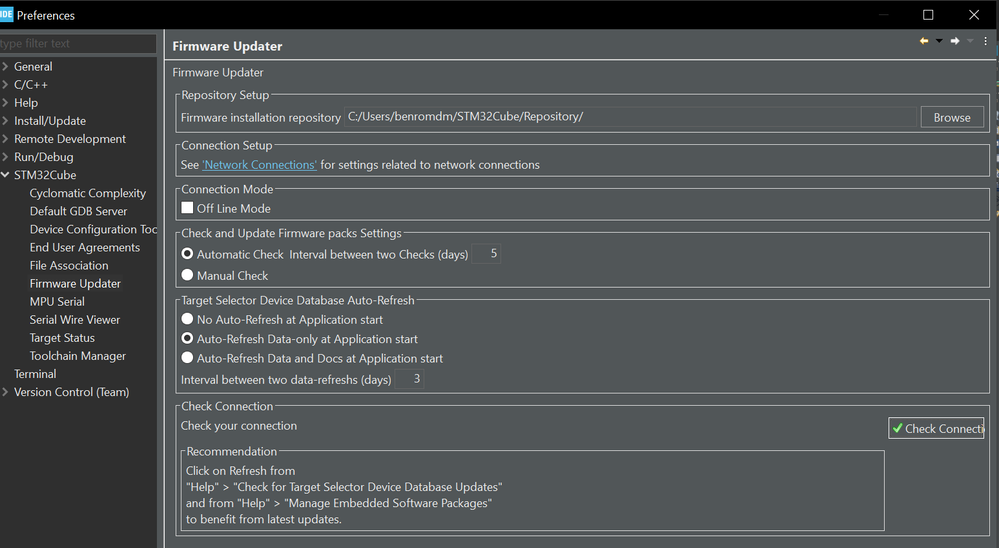Click the firmware installation repository path field

point(630,117)
